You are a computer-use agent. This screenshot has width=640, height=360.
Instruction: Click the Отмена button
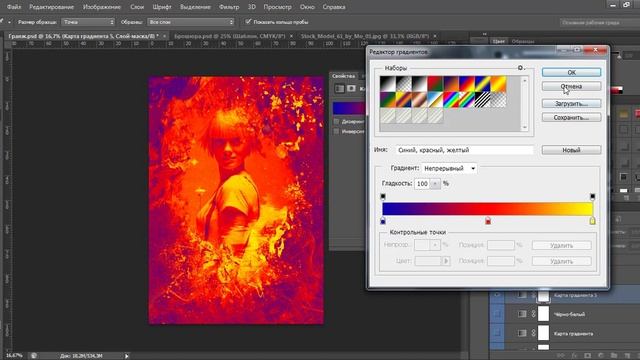[571, 86]
